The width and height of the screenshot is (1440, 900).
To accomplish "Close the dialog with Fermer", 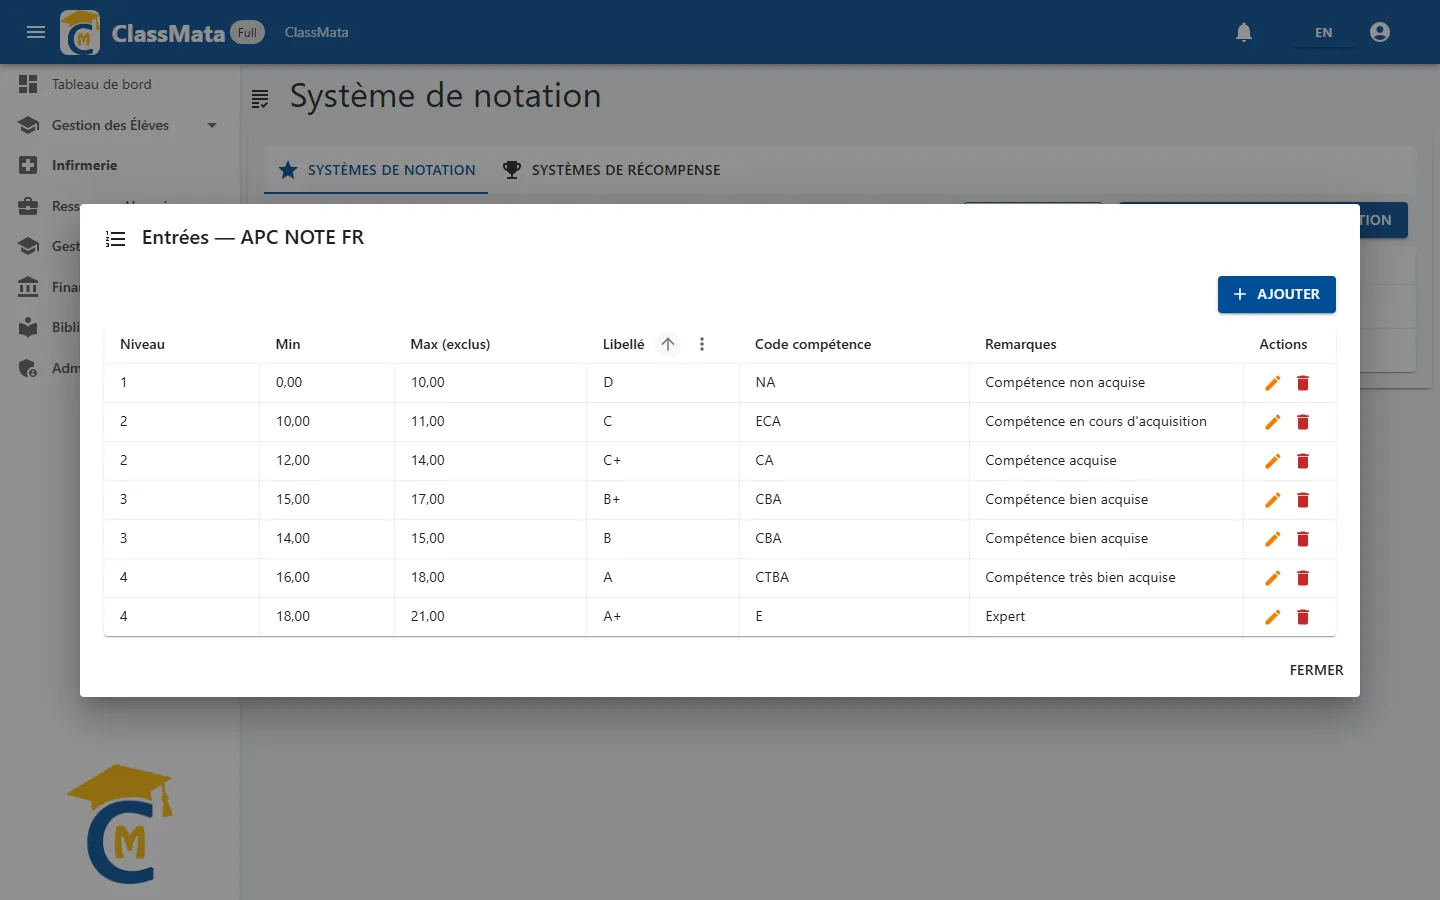I will [x=1316, y=670].
